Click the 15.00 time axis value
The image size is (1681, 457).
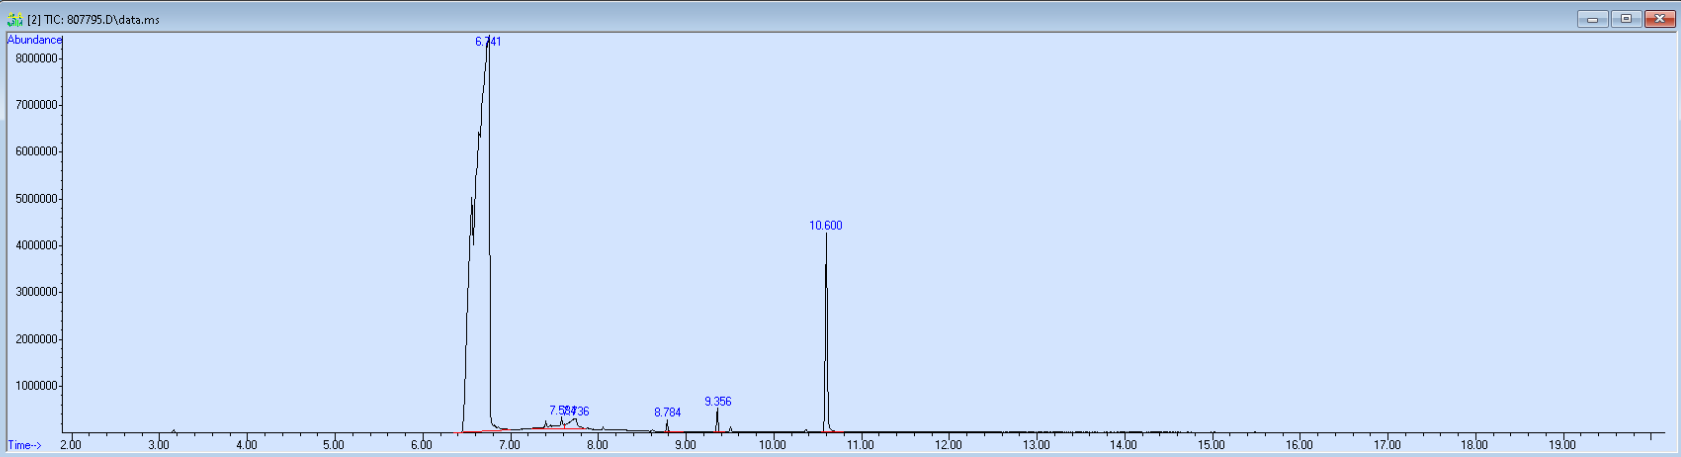[1211, 445]
